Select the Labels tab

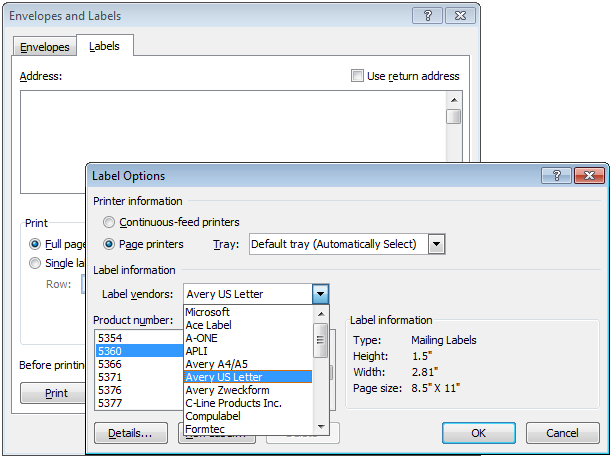tap(105, 46)
